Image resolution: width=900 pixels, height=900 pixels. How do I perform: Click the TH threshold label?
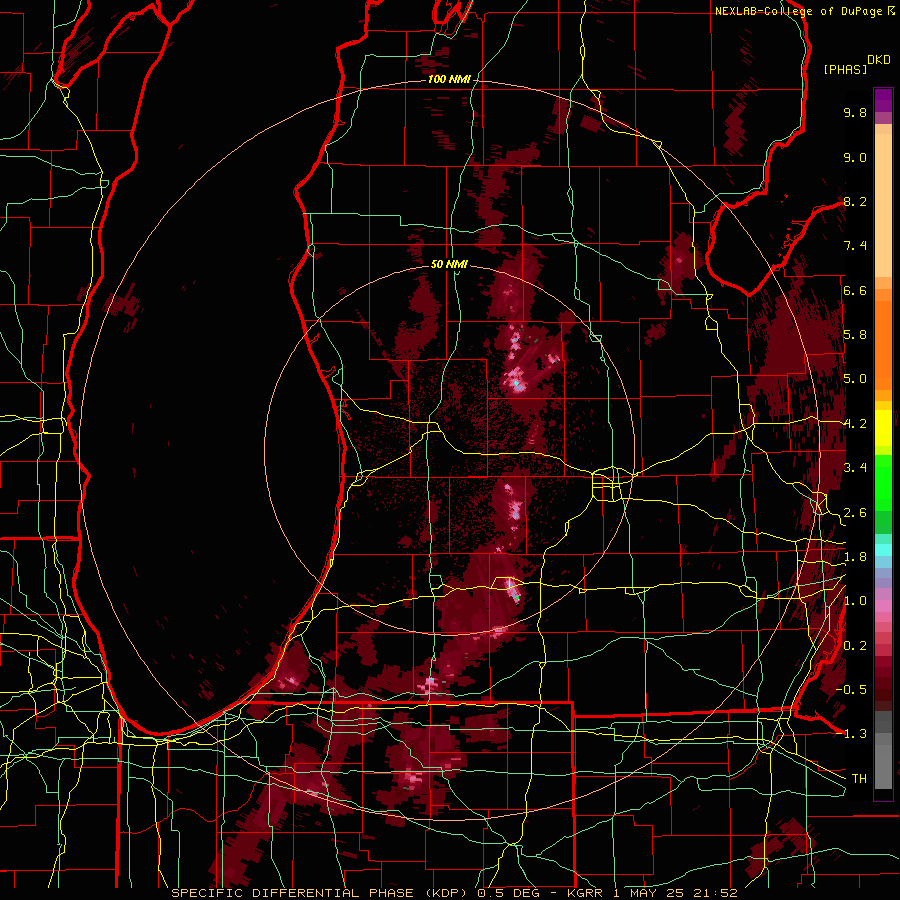click(x=859, y=779)
